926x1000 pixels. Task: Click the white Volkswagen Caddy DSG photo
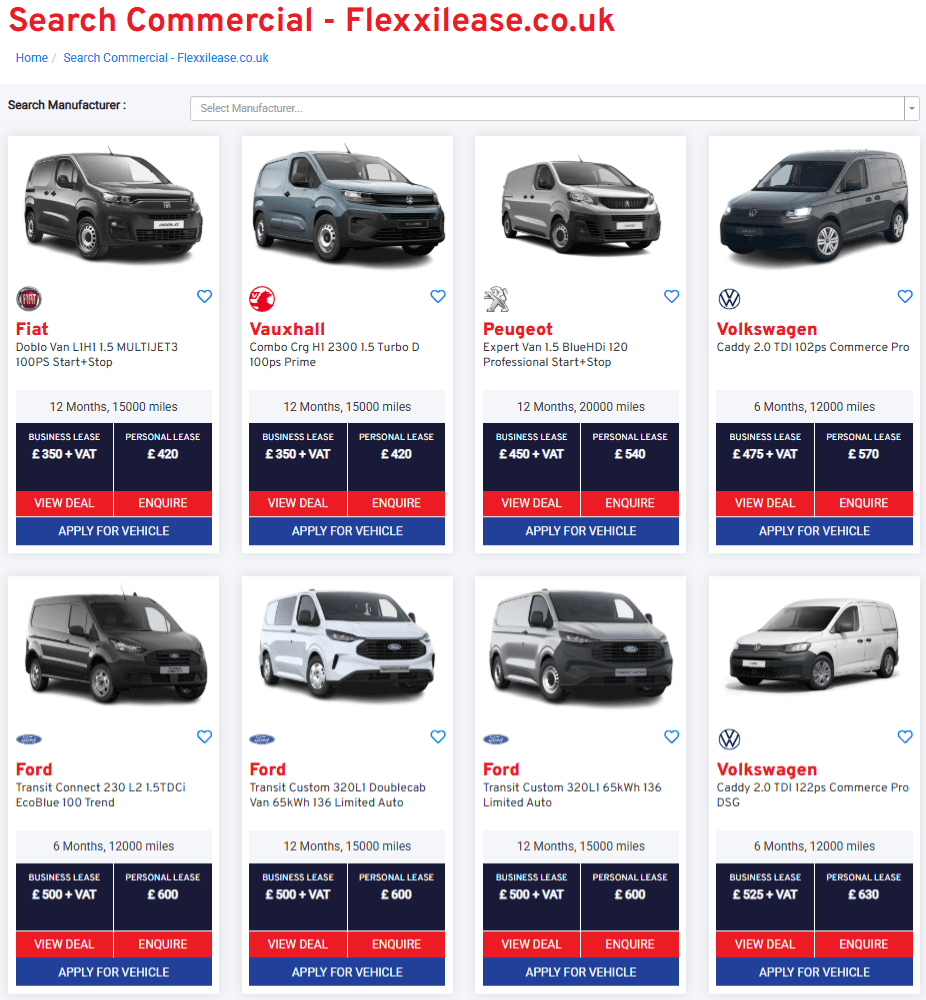[814, 648]
